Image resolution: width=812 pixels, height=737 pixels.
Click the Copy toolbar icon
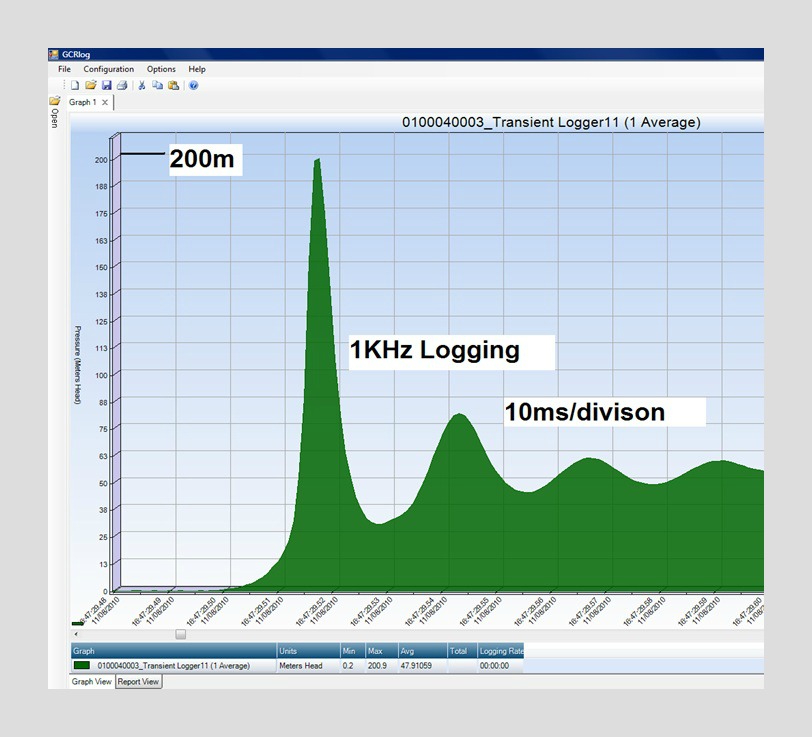(x=157, y=86)
